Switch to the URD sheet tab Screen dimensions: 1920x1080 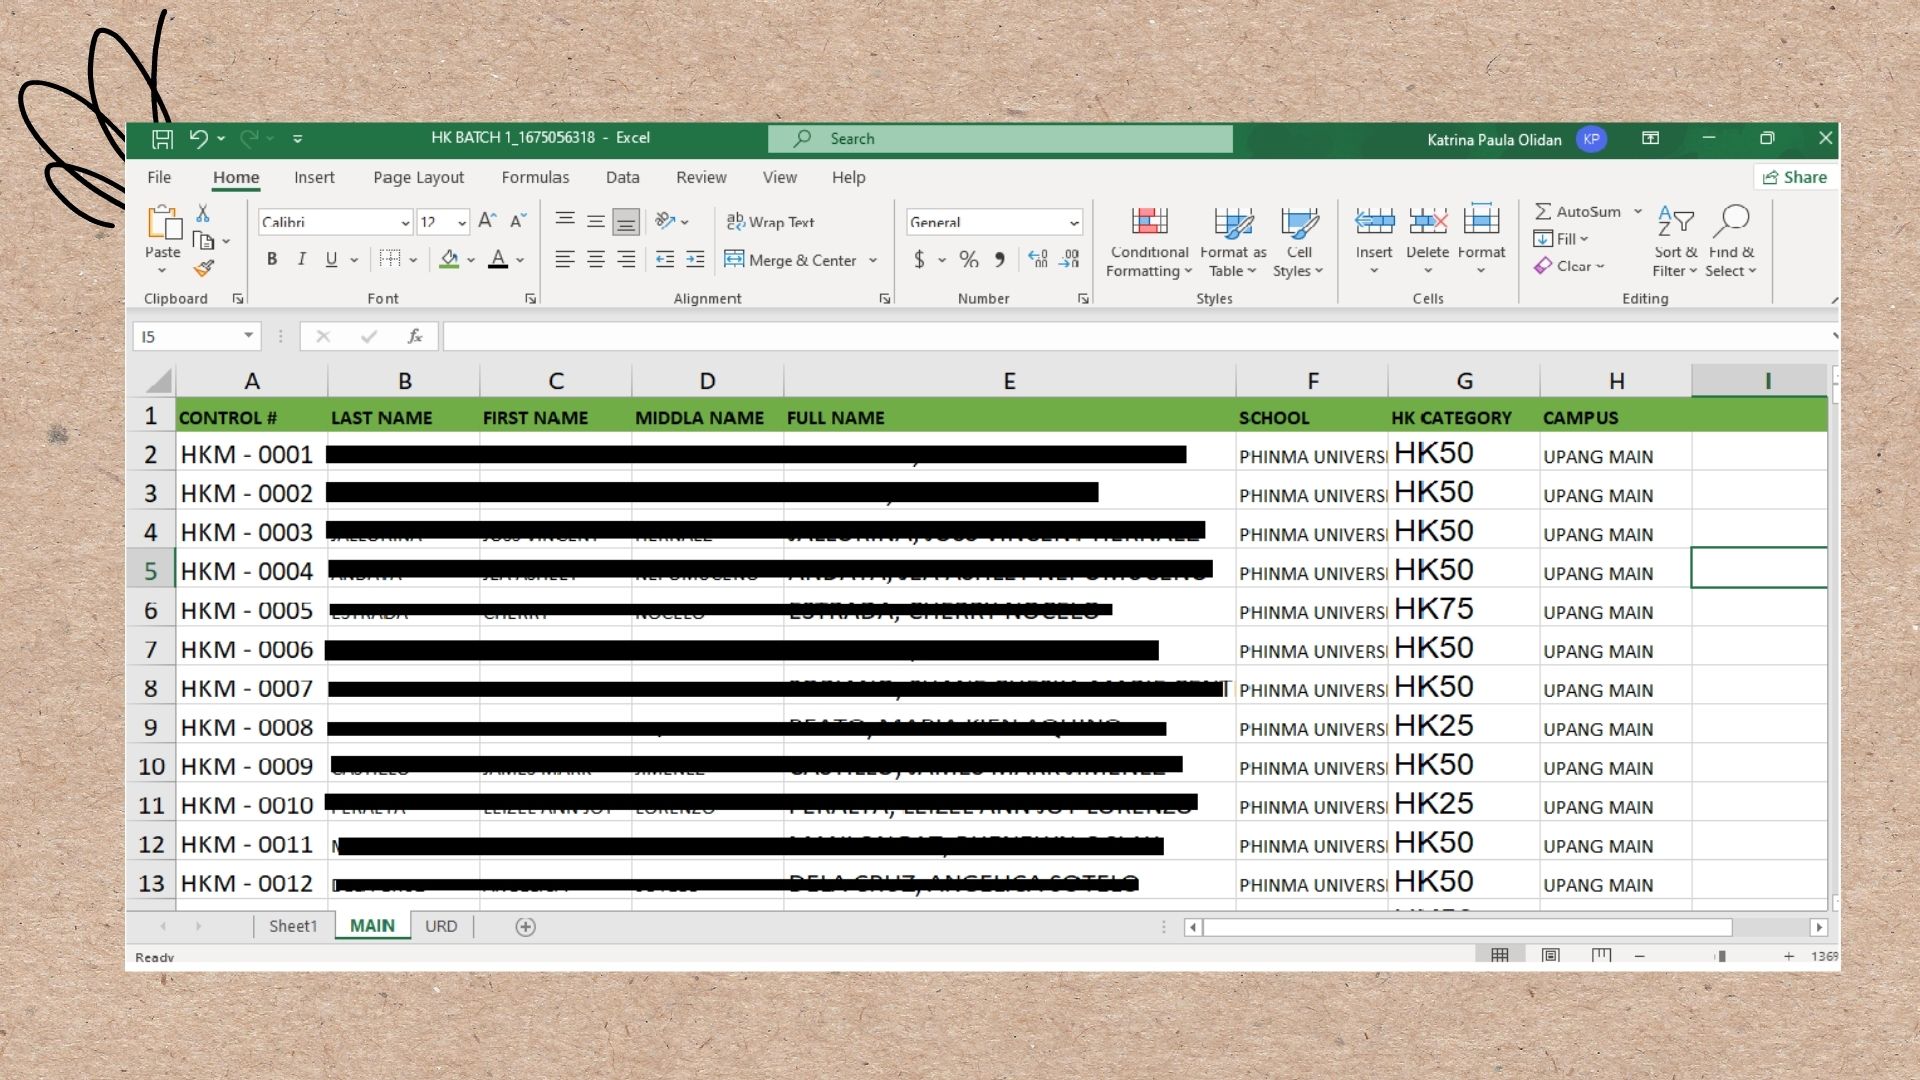(441, 926)
